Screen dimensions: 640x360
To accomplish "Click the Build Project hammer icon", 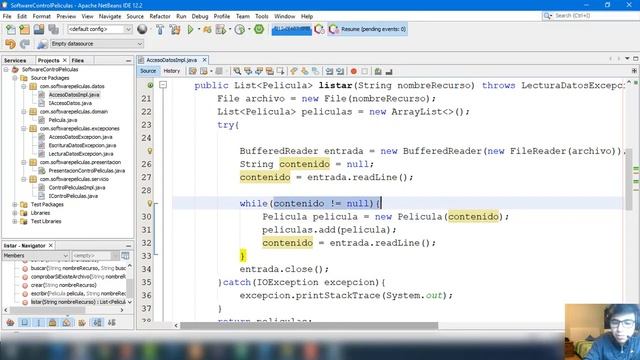I will click(x=160, y=29).
